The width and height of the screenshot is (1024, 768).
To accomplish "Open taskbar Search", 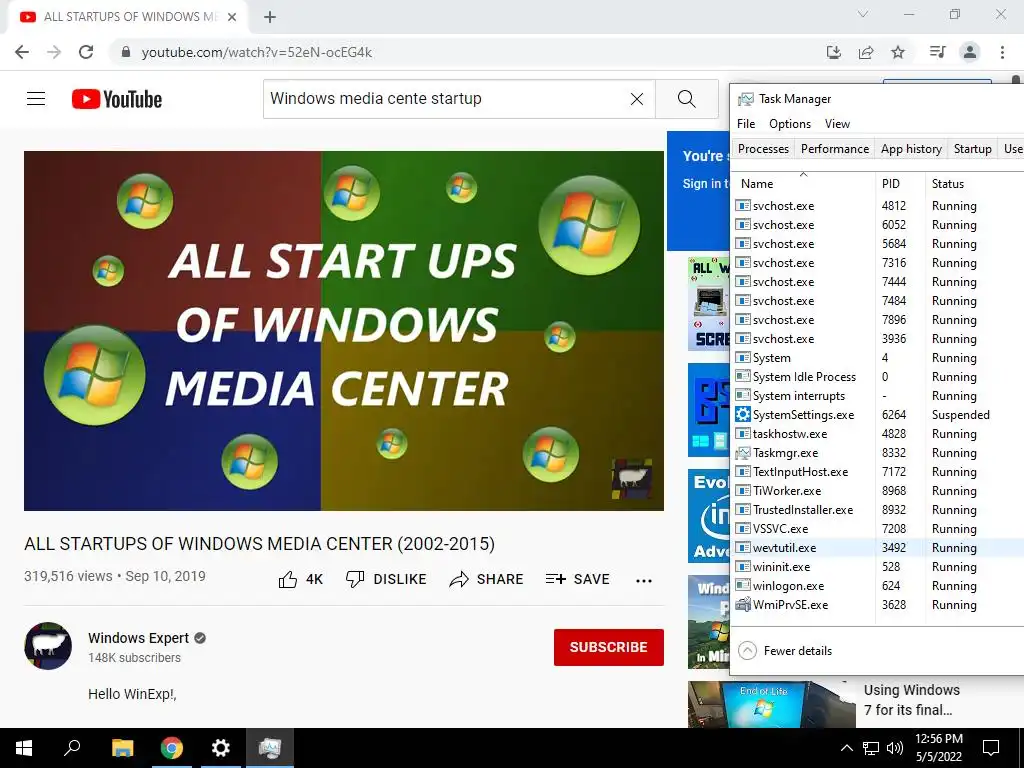I will coord(72,748).
